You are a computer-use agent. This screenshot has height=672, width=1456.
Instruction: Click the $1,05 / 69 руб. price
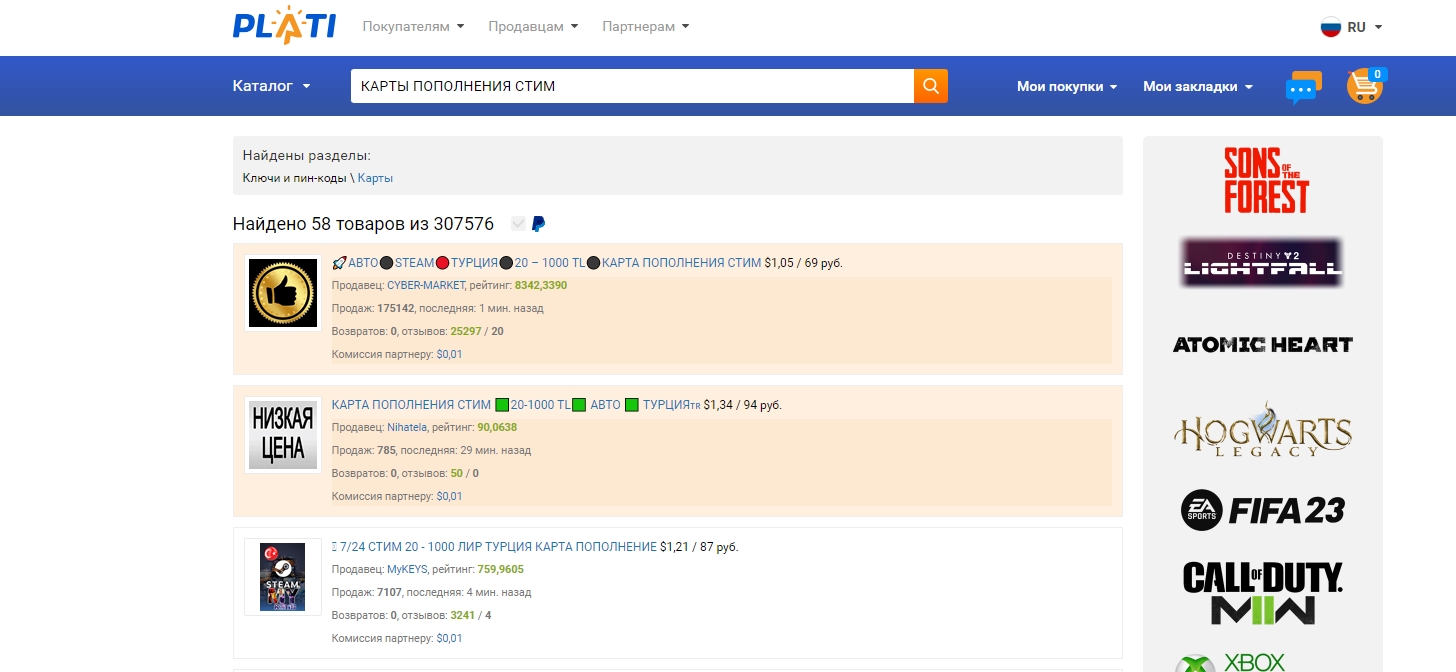click(803, 263)
